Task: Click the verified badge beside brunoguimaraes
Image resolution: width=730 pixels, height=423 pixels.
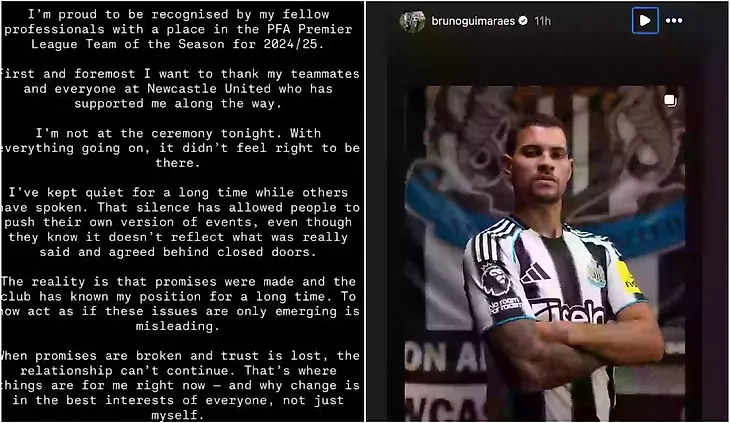Action: tap(523, 20)
